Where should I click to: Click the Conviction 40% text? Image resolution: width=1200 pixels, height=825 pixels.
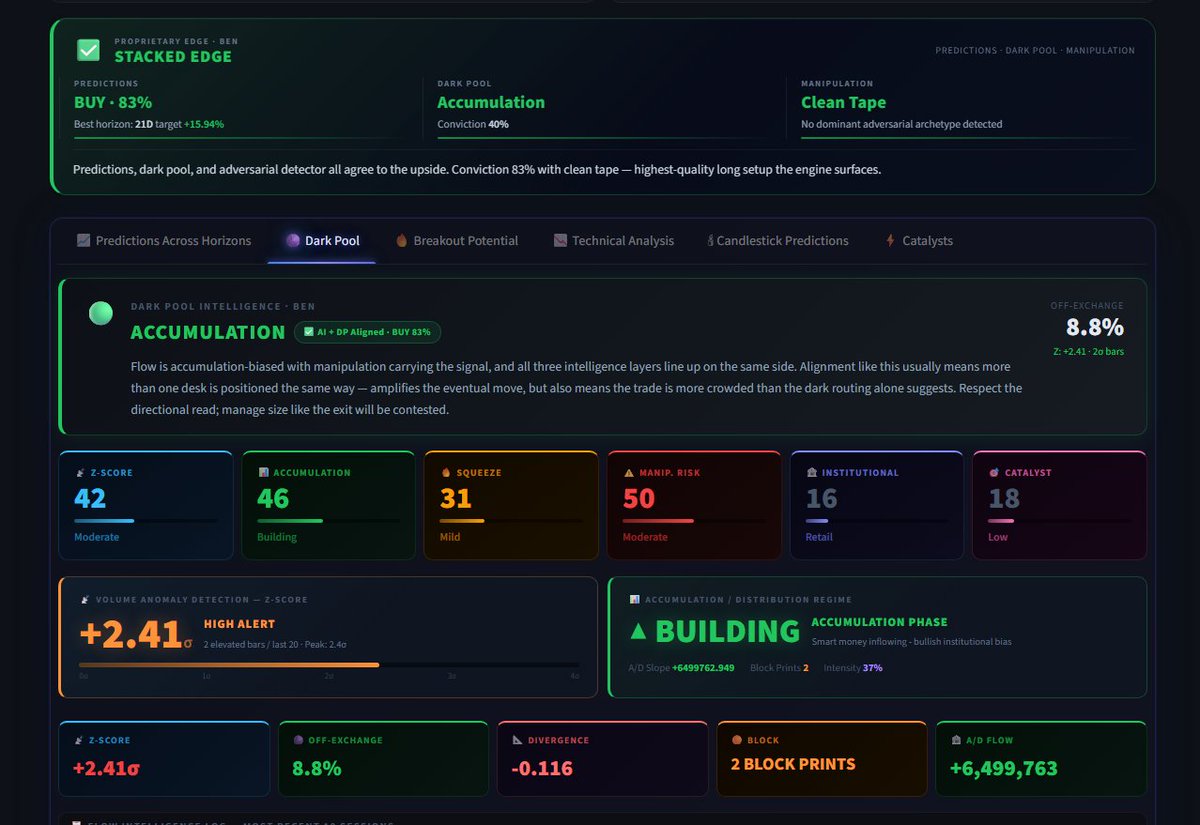pos(473,124)
